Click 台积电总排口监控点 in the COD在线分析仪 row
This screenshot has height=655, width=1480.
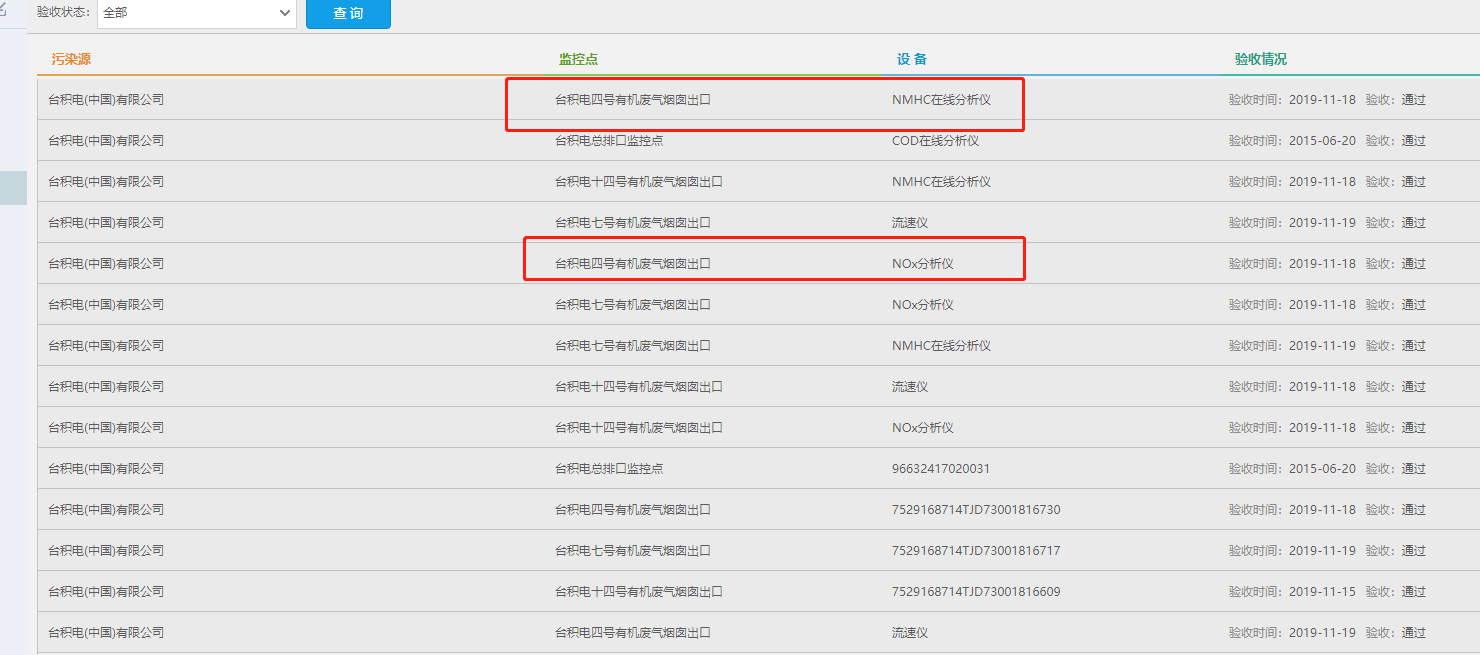pos(609,141)
